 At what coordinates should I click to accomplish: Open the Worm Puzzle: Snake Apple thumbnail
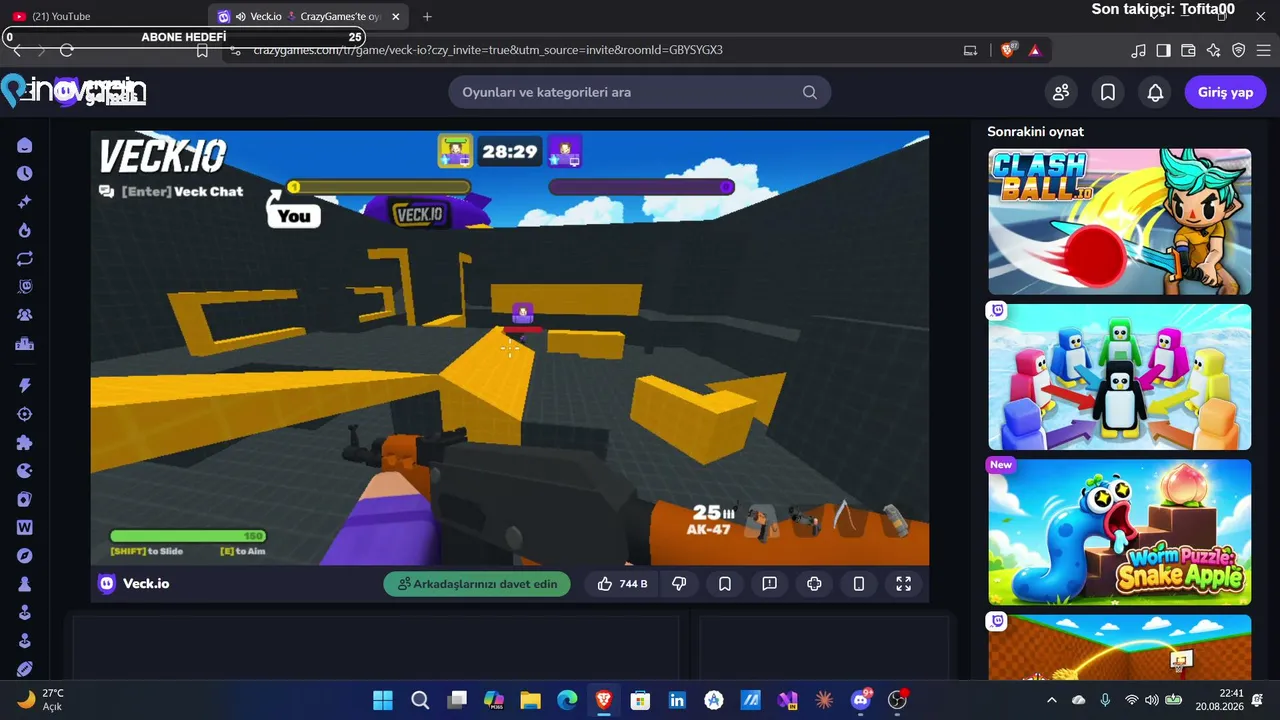(x=1120, y=532)
